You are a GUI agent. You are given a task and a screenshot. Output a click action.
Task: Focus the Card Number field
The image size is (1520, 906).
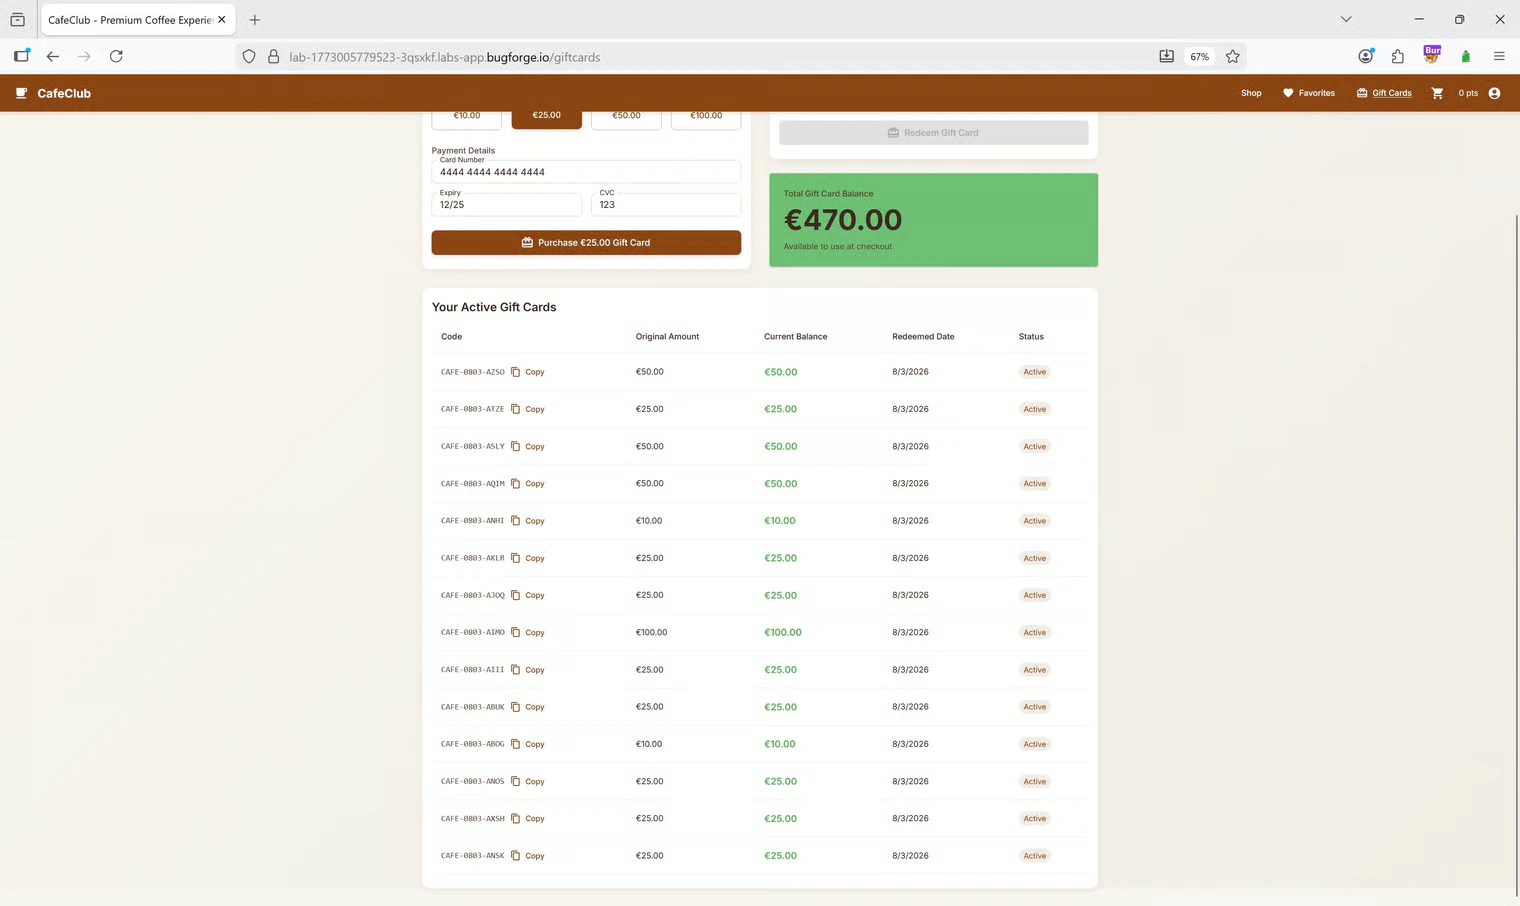[586, 172]
